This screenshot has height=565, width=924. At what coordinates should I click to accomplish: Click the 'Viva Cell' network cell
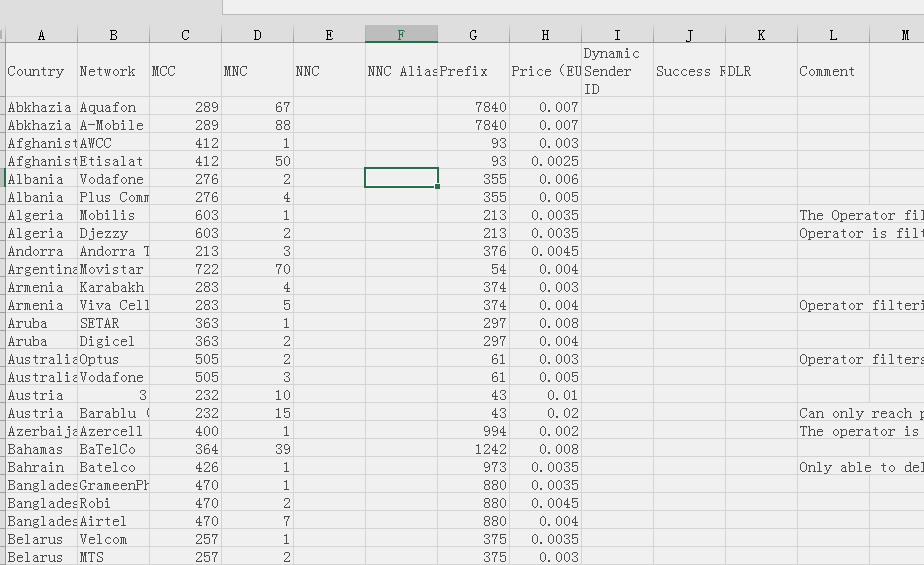[x=113, y=305]
